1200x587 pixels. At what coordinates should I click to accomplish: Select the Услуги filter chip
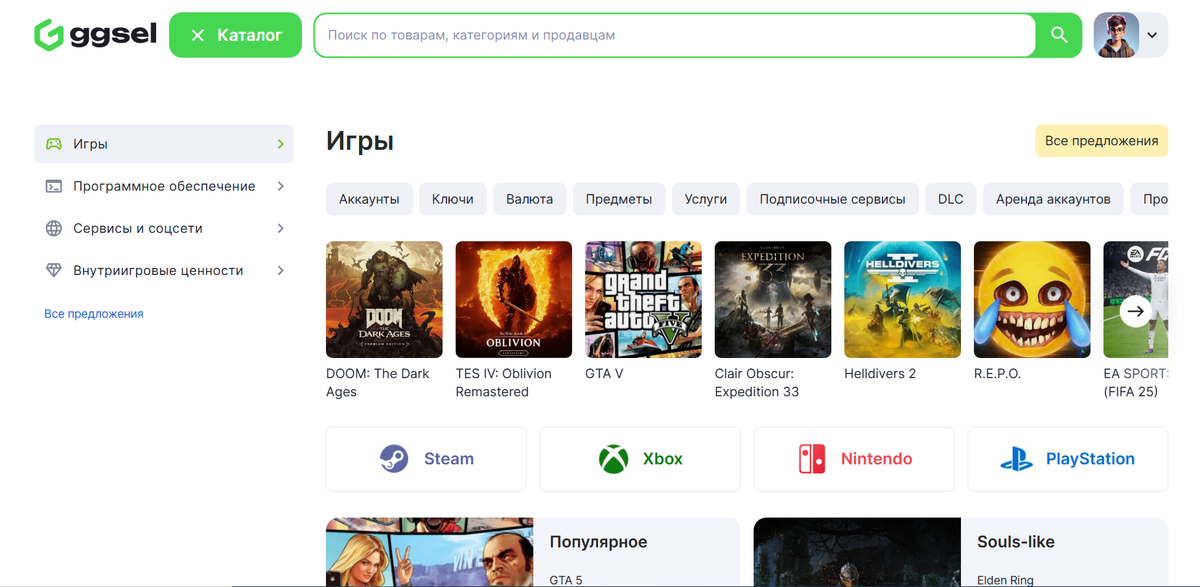pyautogui.click(x=706, y=199)
